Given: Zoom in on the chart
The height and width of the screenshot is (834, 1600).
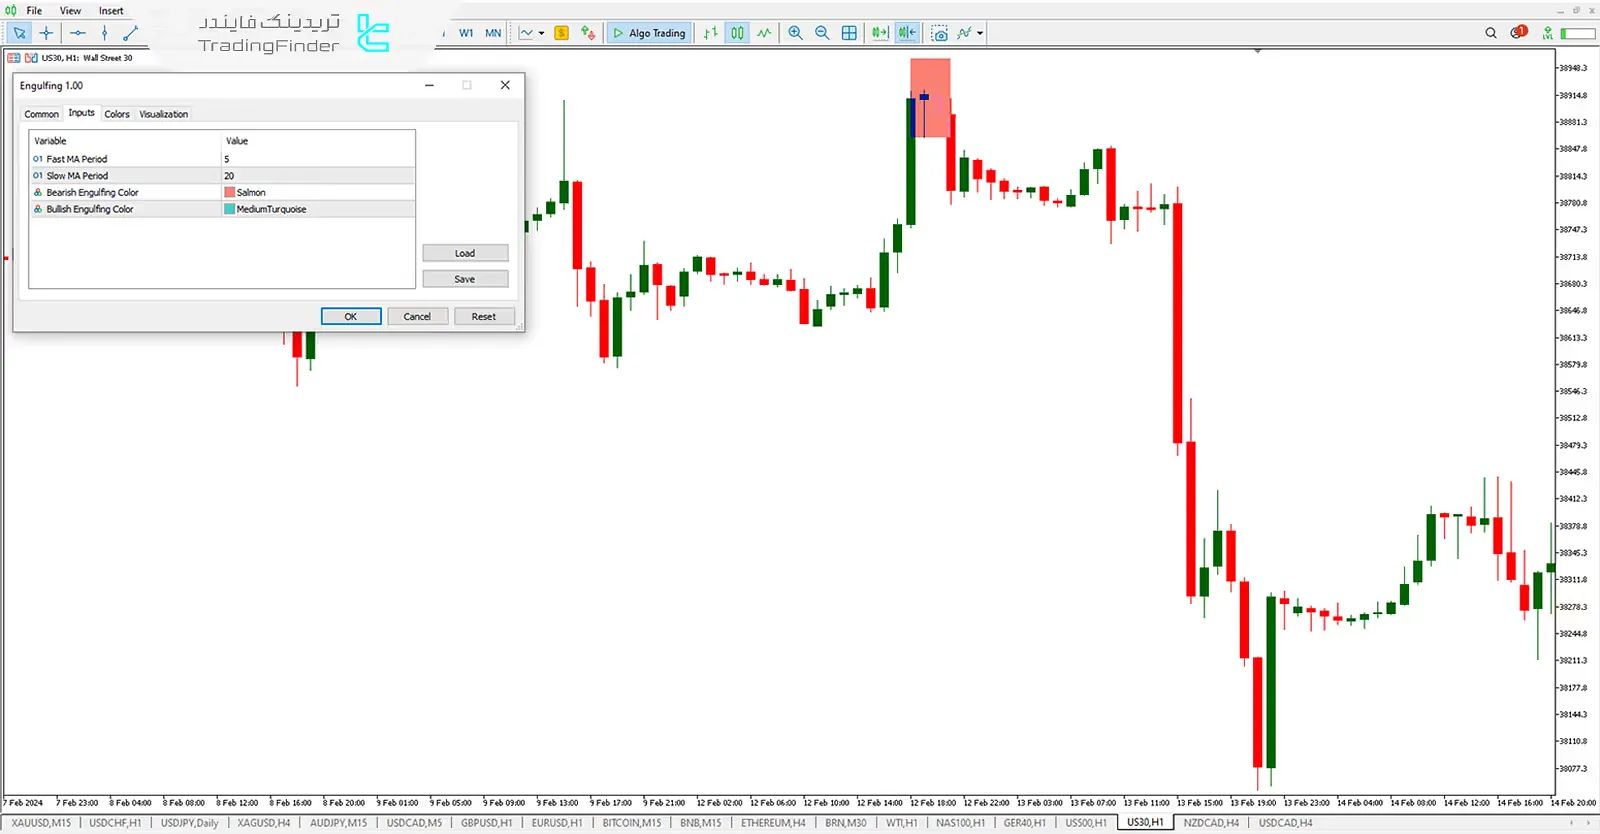Looking at the screenshot, I should 795,33.
